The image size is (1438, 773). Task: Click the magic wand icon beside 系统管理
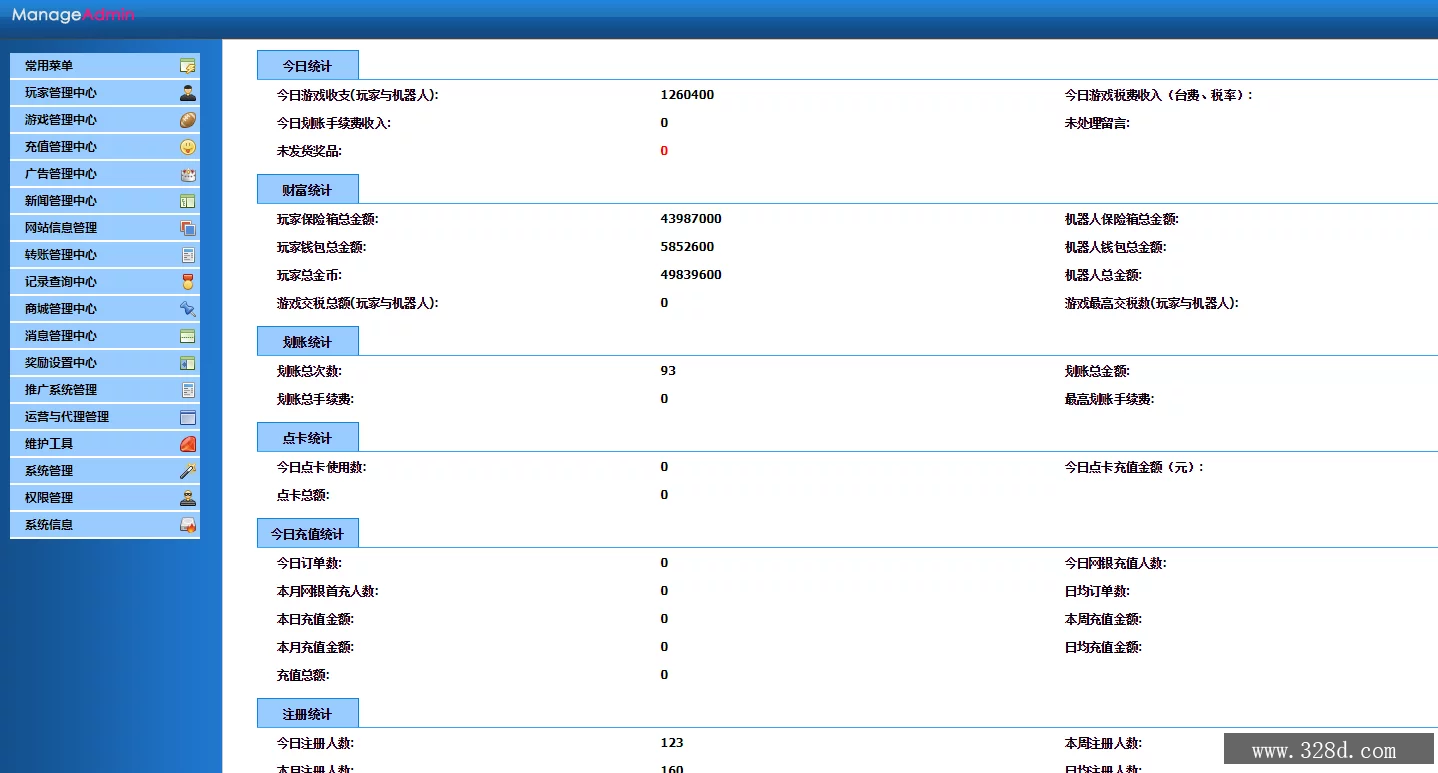[x=187, y=471]
